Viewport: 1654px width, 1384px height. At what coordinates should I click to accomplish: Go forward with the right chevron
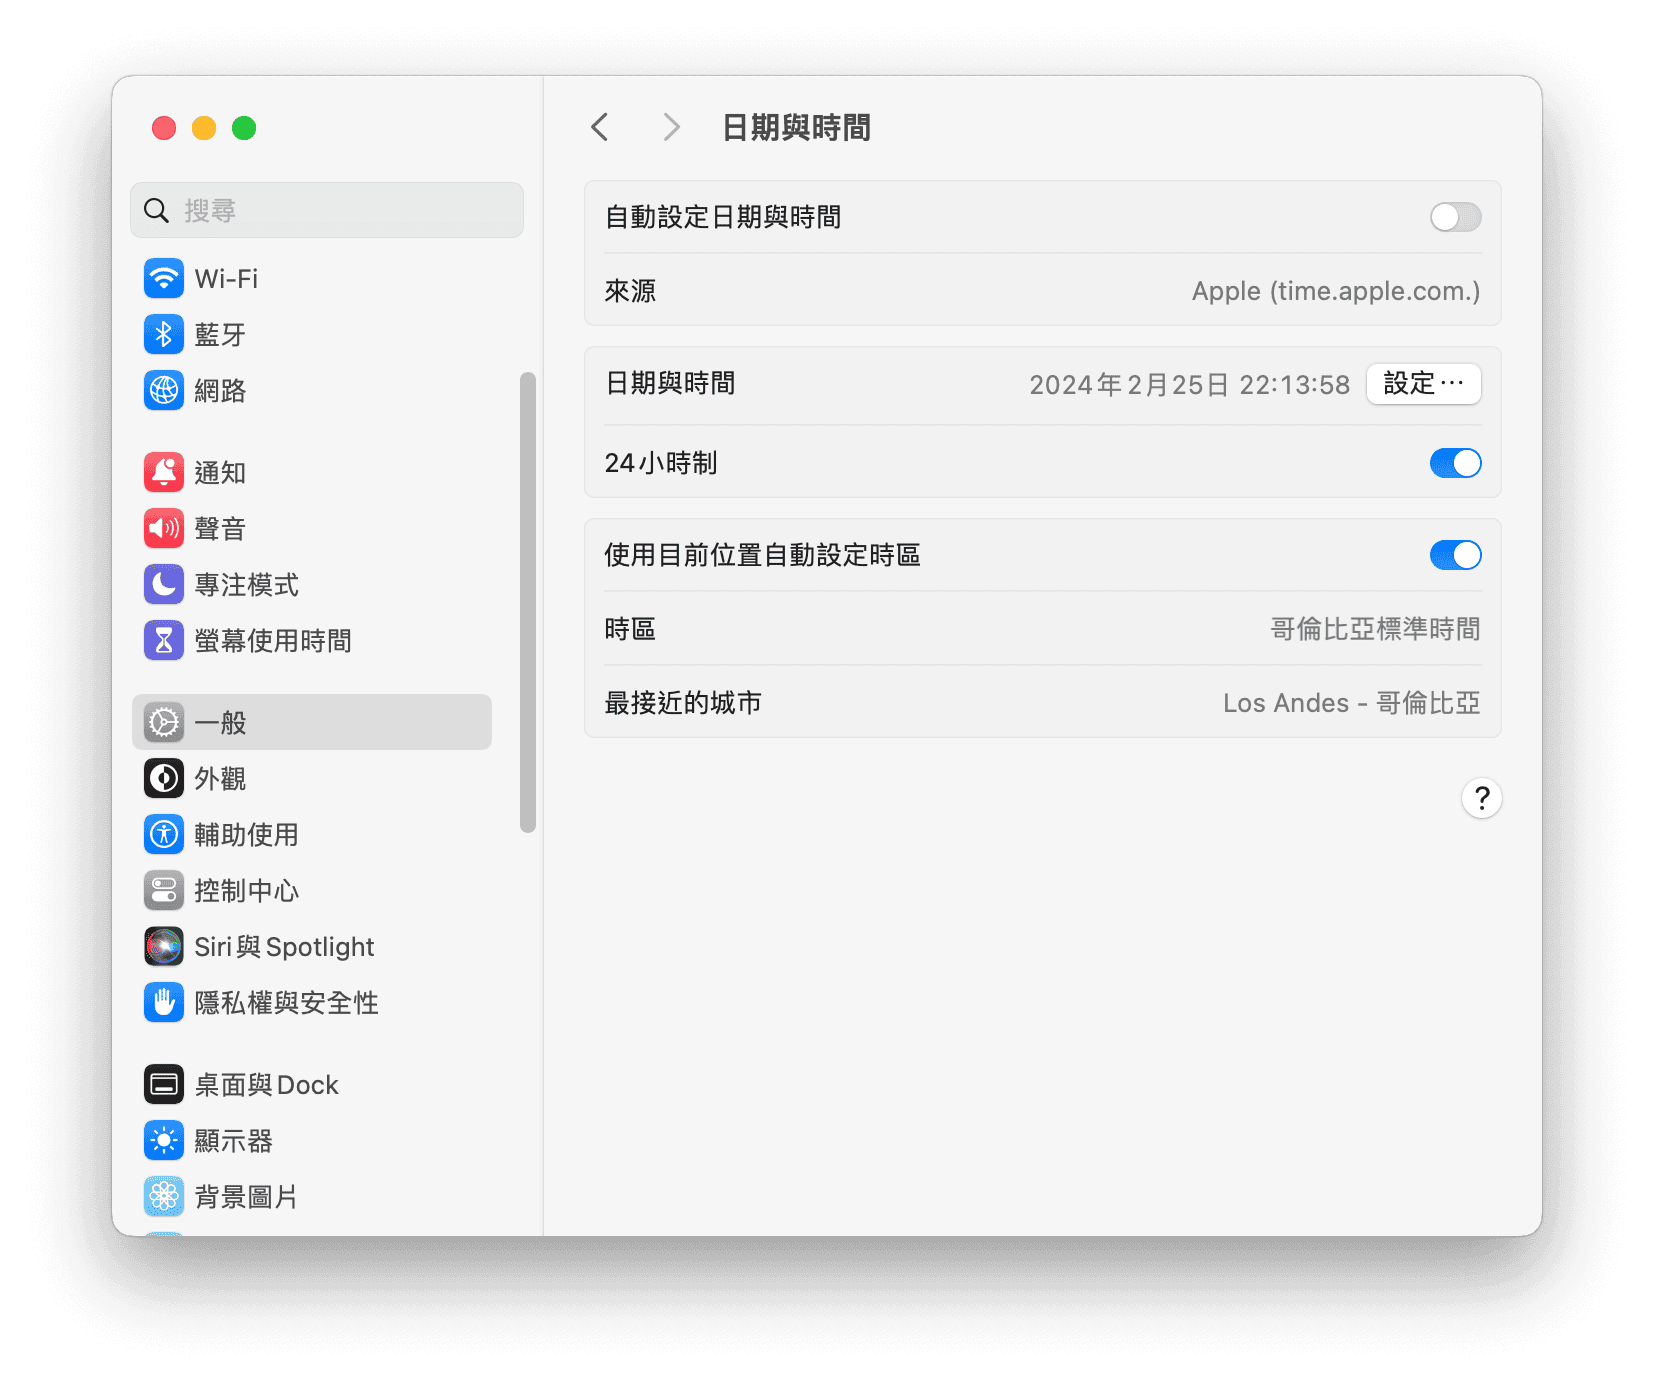[671, 127]
